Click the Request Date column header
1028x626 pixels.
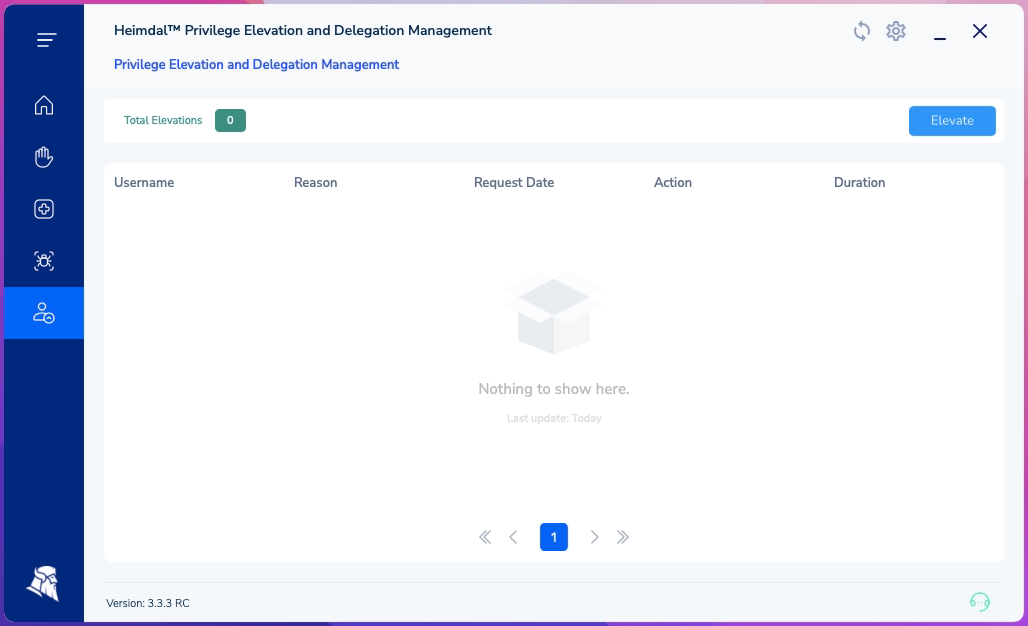[x=514, y=182]
